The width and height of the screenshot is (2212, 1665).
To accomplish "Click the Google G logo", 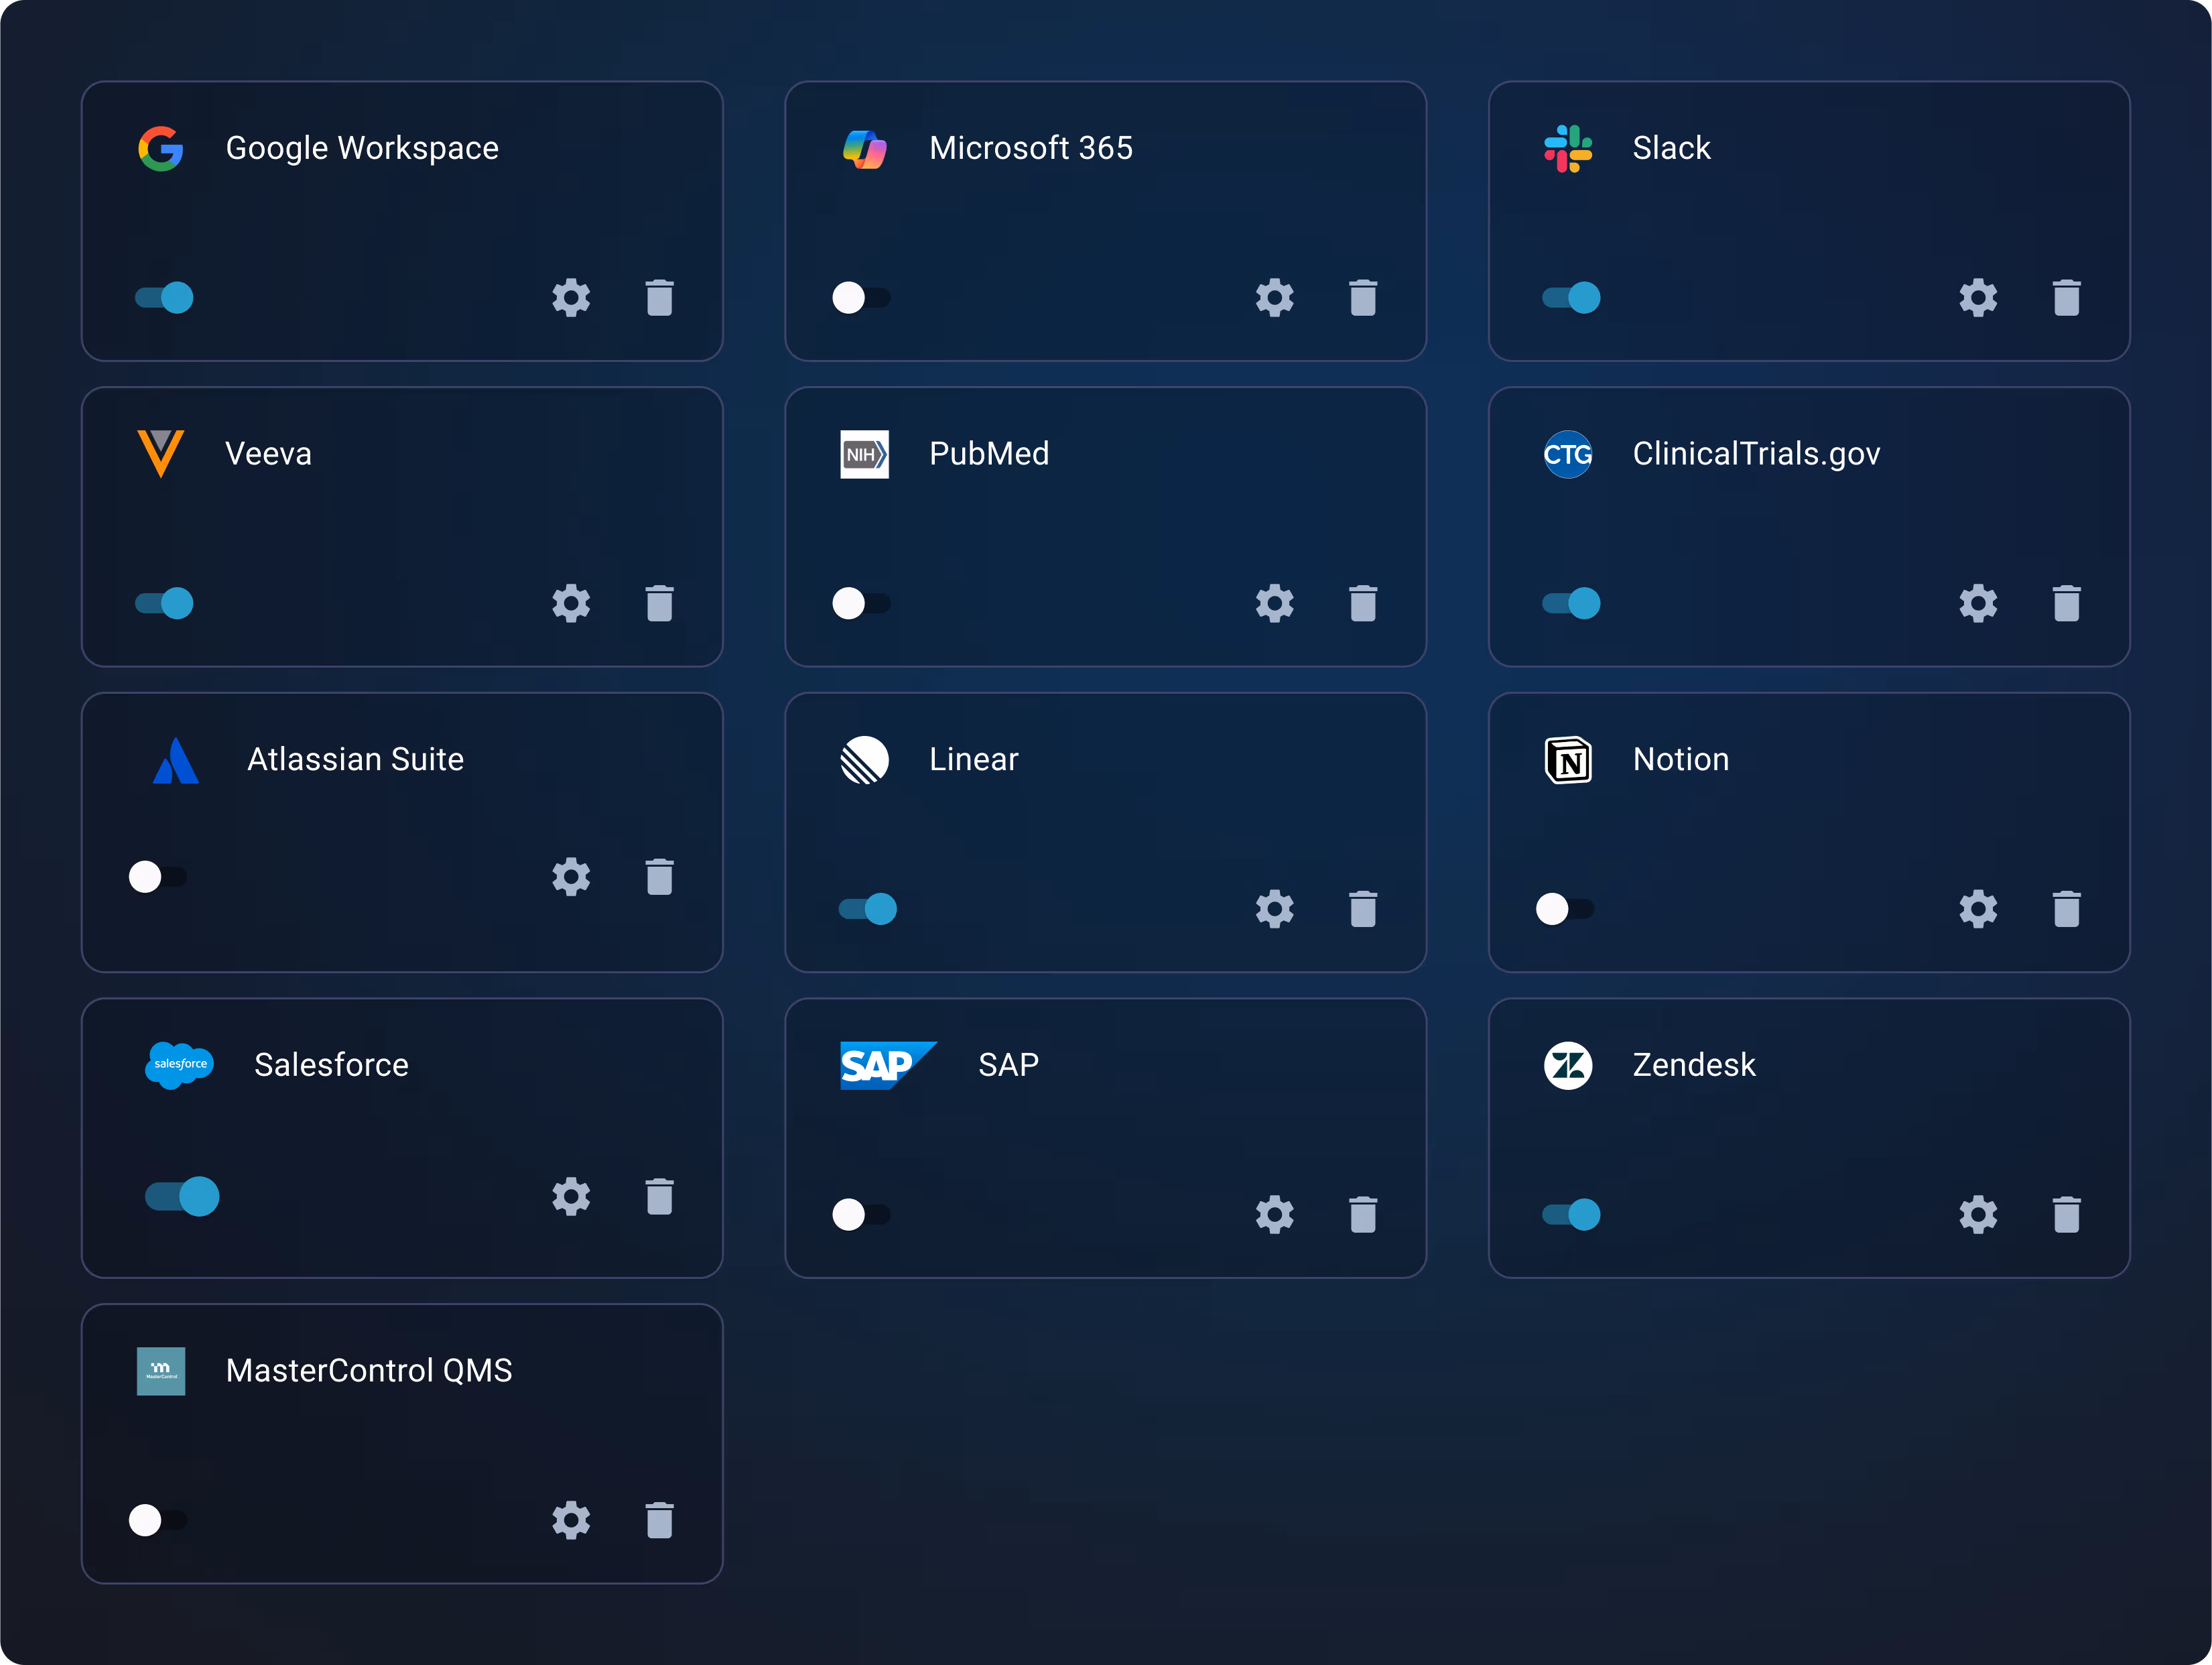I will point(161,149).
